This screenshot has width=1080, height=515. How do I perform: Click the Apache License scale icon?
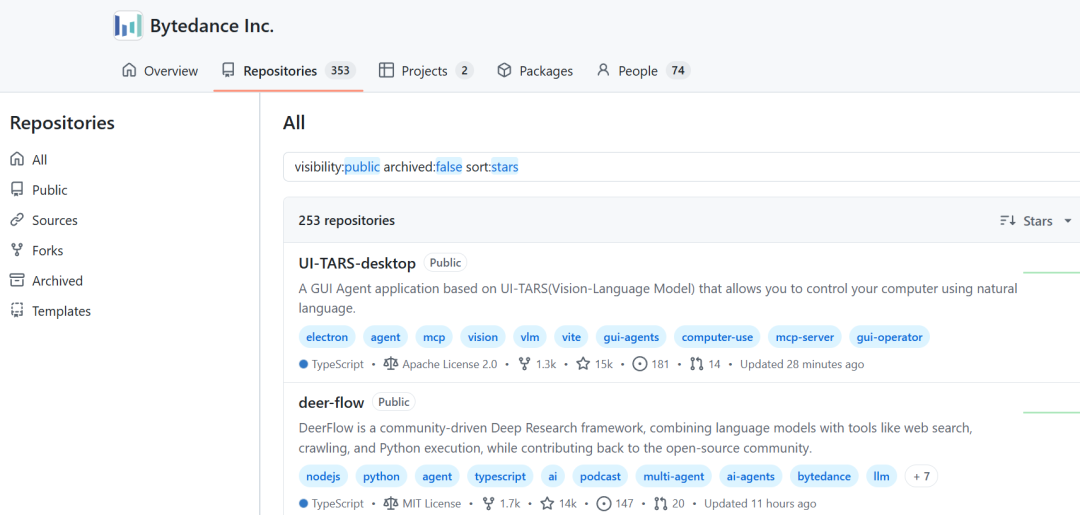(x=391, y=365)
